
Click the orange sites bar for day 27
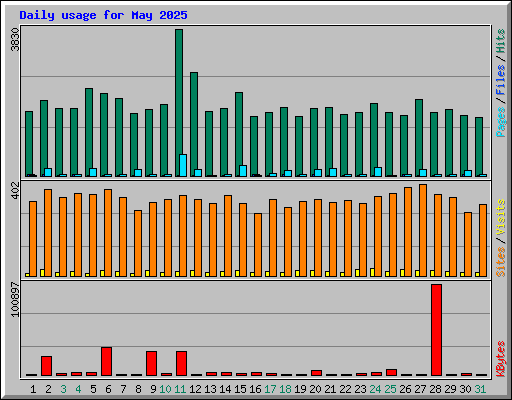(423, 230)
